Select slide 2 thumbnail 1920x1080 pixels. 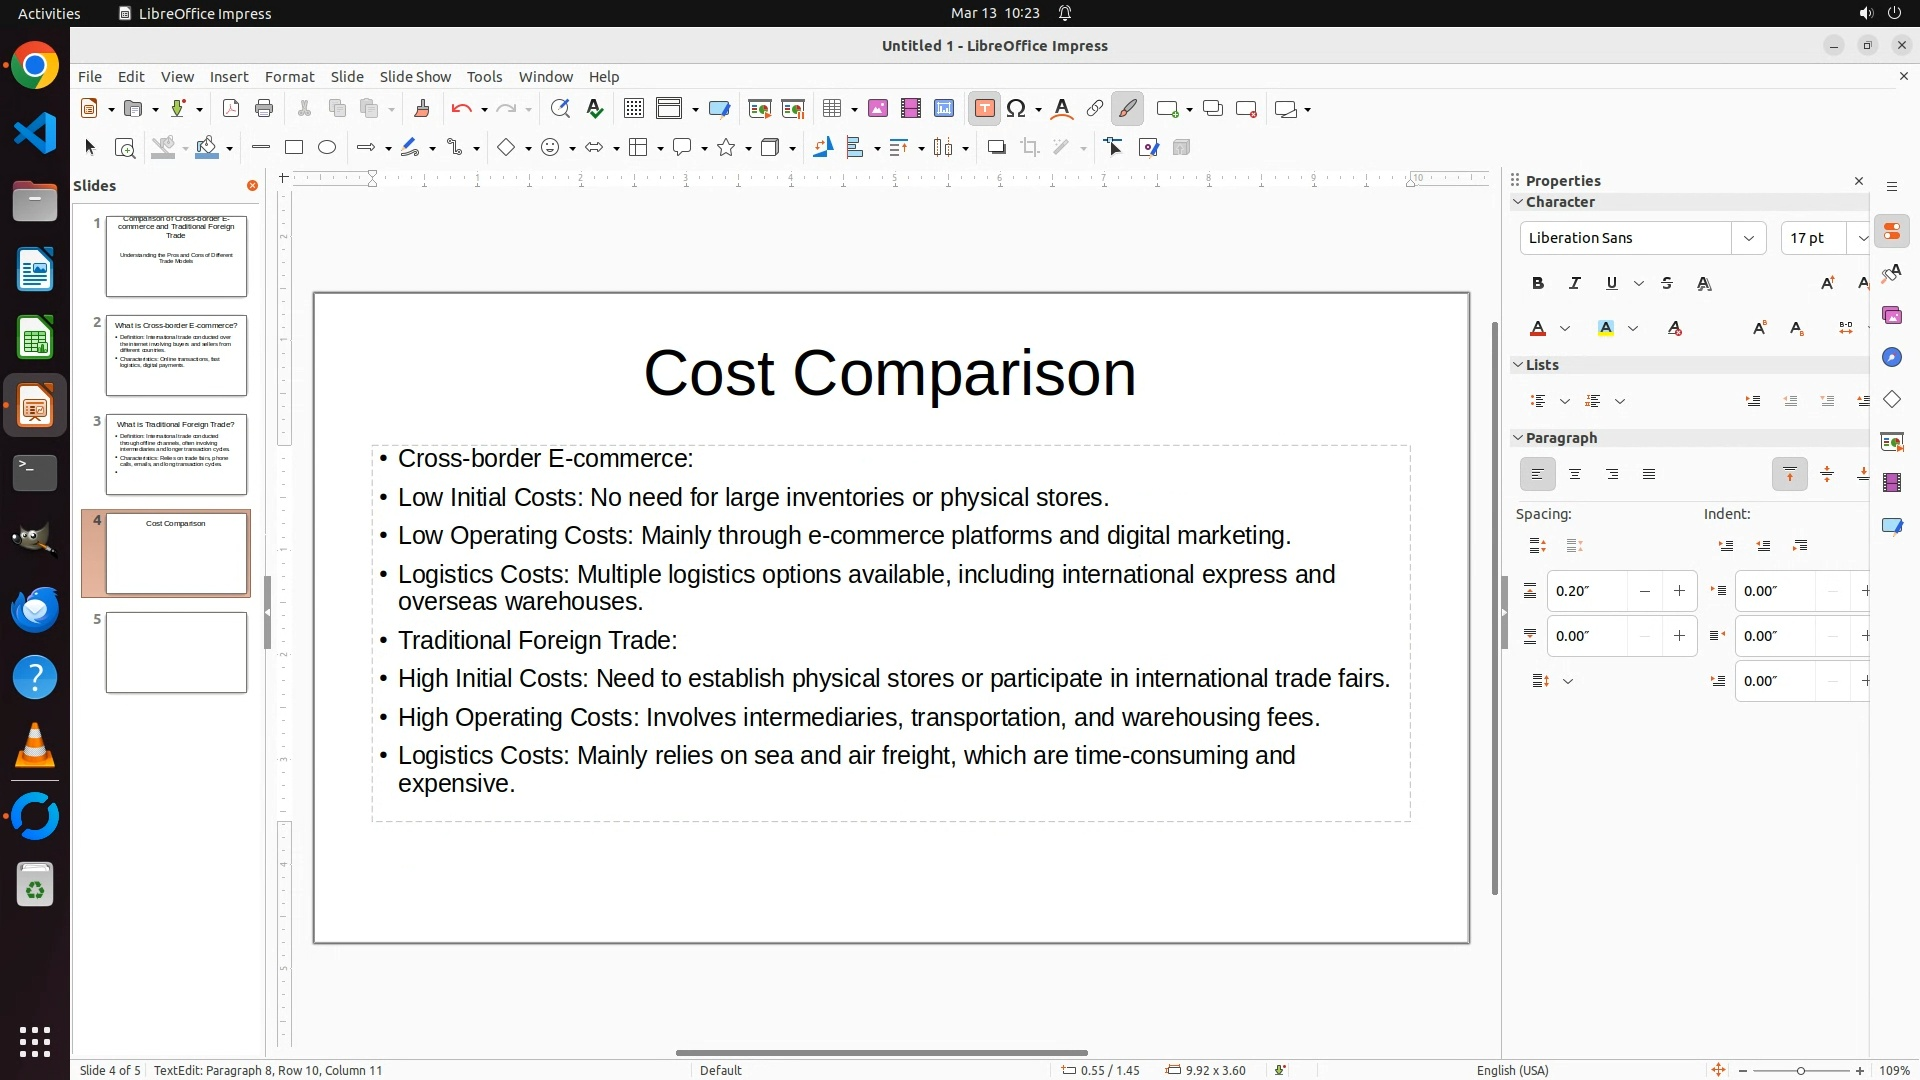click(176, 355)
